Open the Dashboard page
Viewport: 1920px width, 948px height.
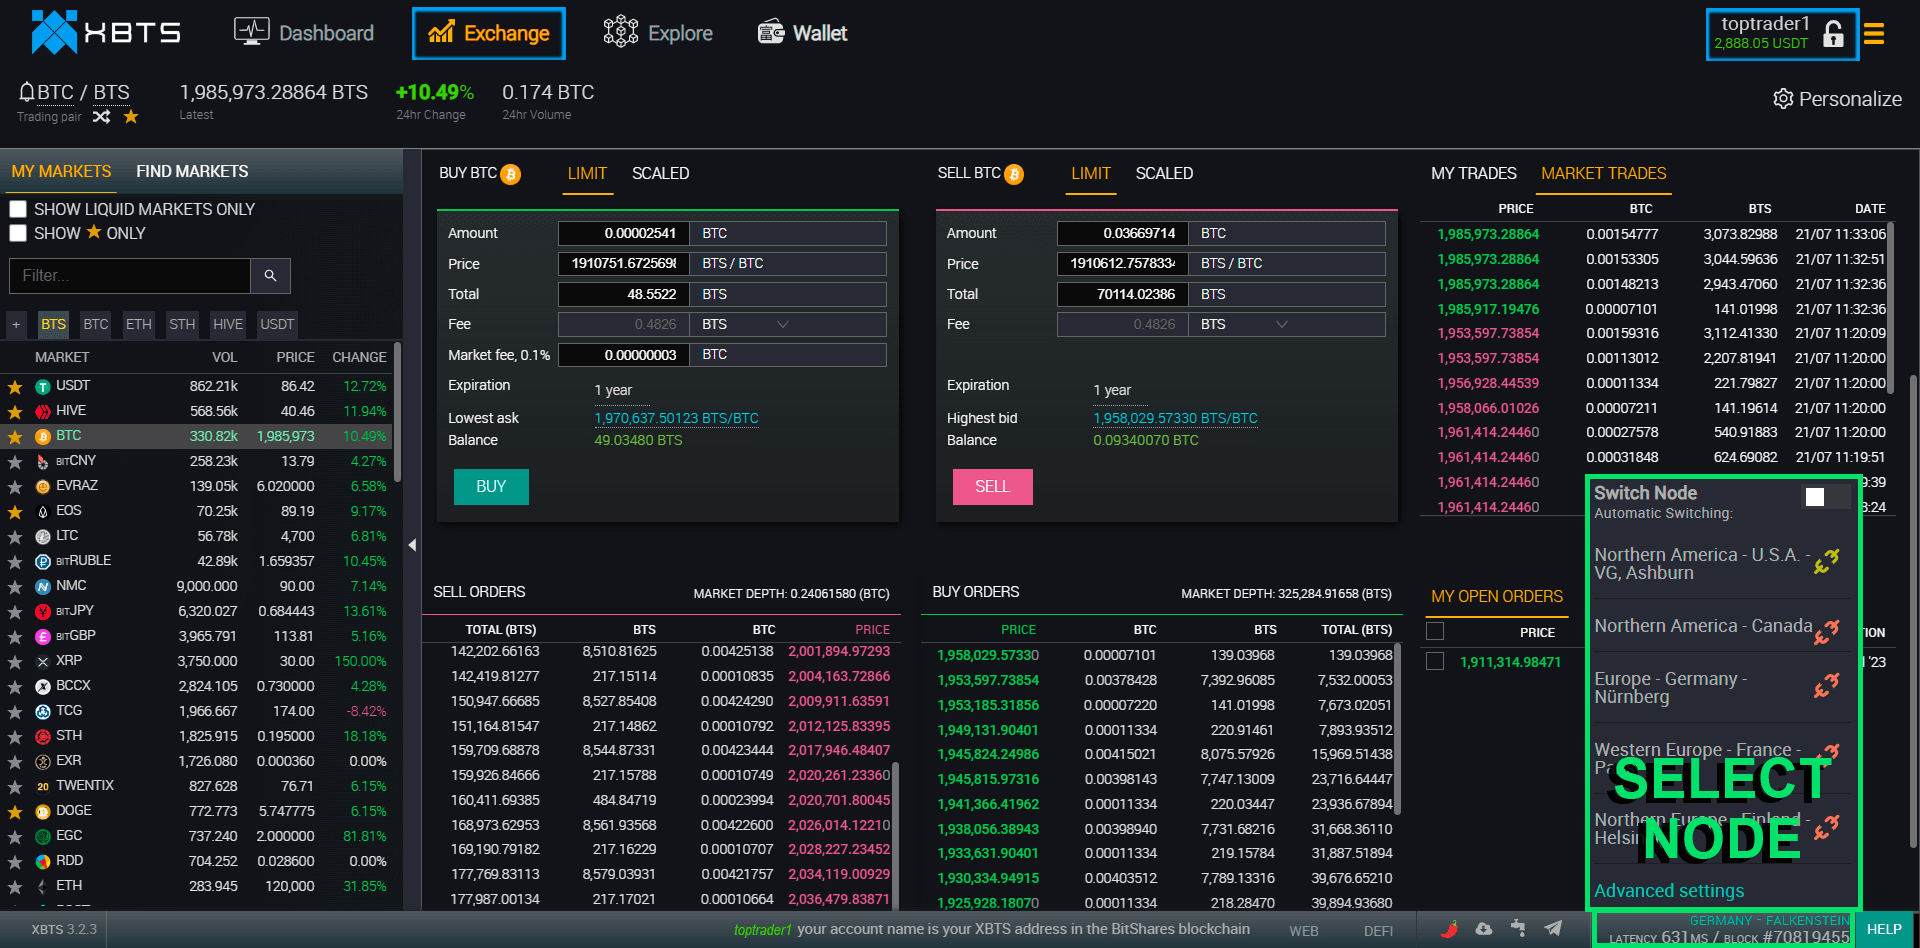pos(303,33)
